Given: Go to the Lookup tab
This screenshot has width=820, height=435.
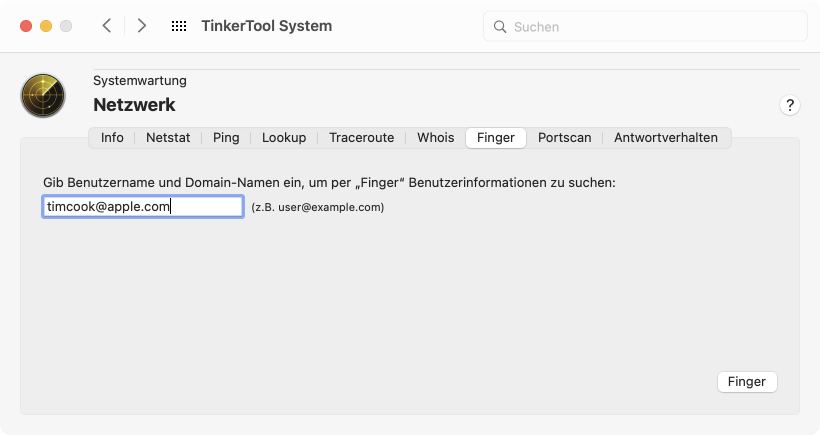Looking at the screenshot, I should 284,138.
